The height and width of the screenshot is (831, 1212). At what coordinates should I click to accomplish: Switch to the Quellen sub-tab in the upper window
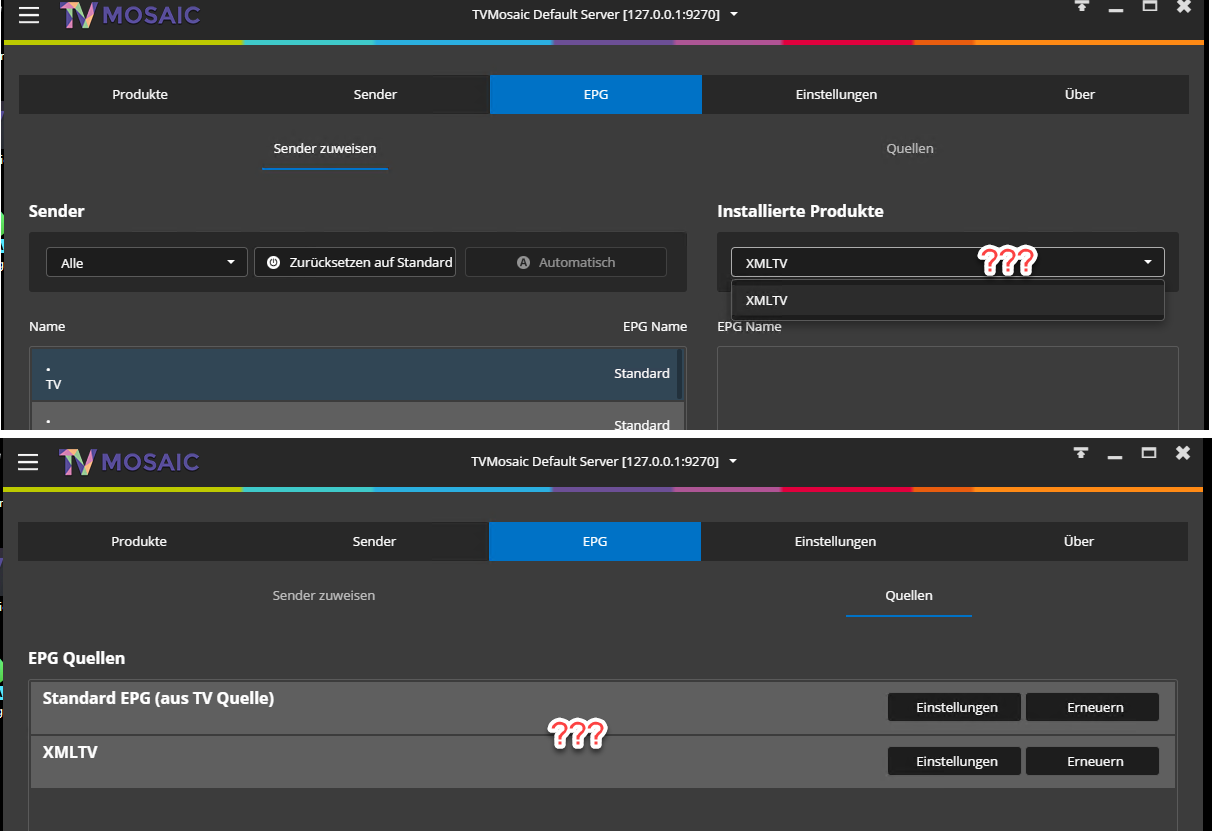pos(910,149)
